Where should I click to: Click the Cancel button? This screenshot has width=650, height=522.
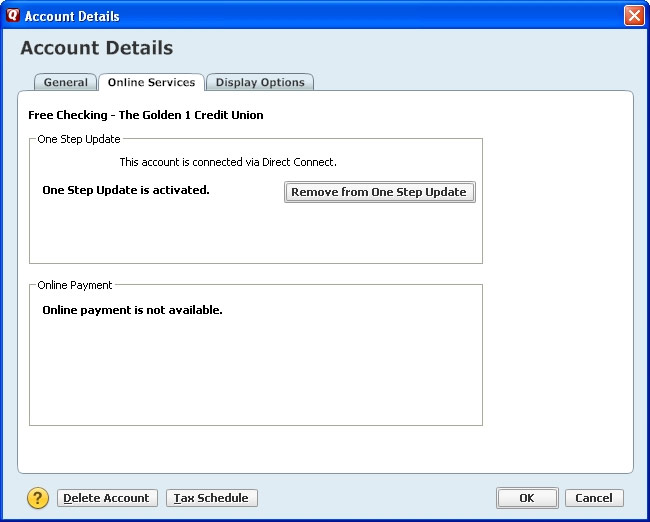click(x=594, y=498)
